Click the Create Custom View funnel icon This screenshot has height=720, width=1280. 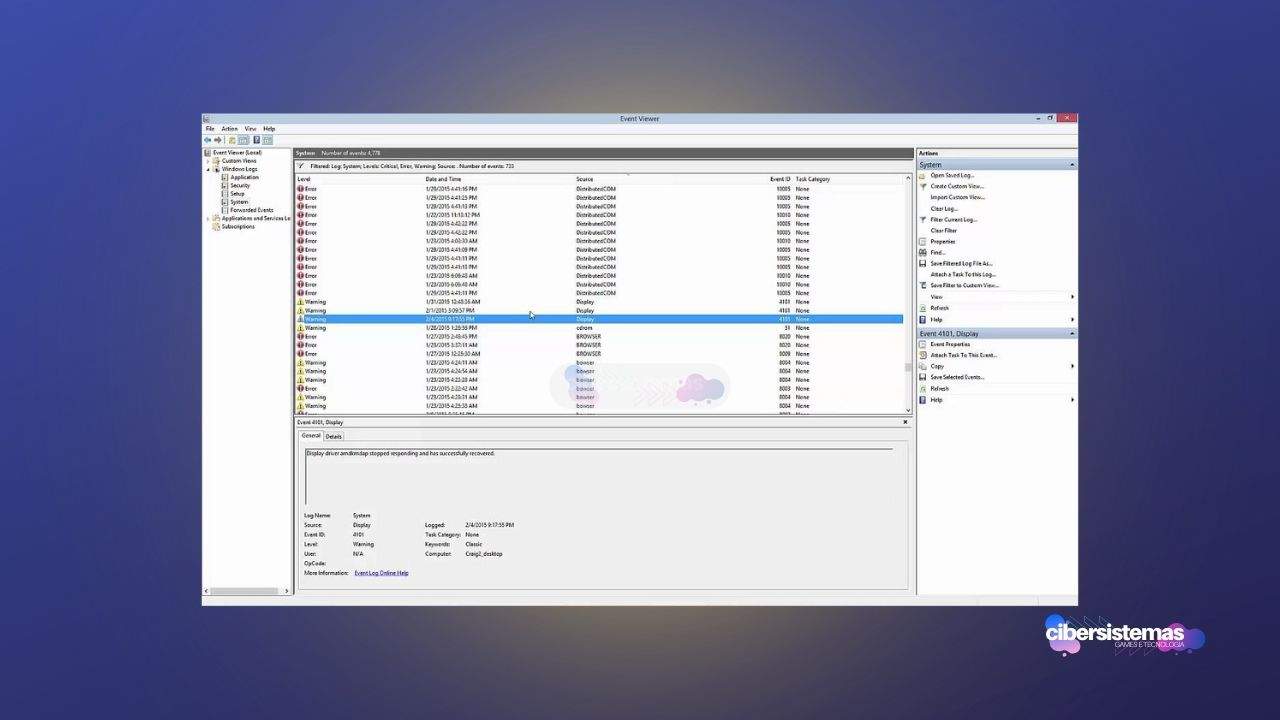pos(923,186)
